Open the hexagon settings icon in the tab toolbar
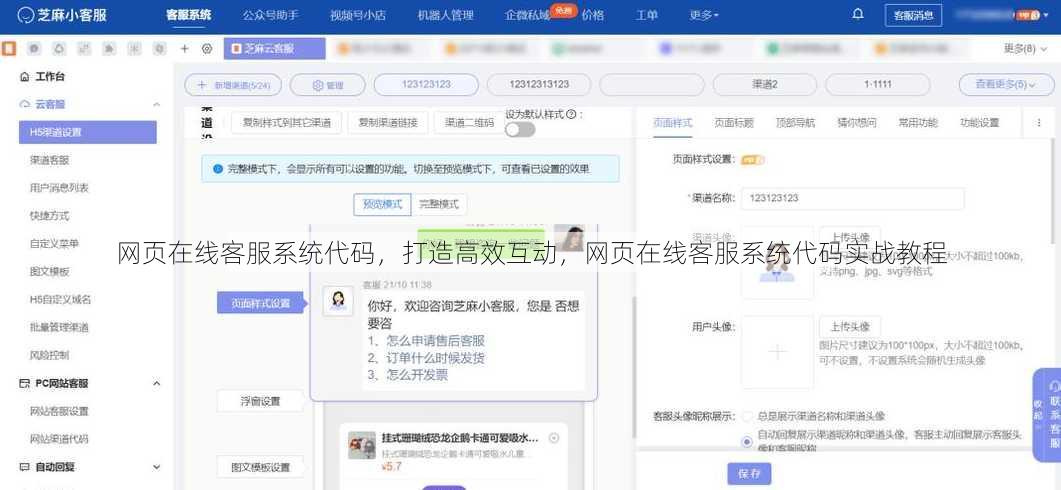Image resolution: width=1061 pixels, height=490 pixels. tap(207, 49)
